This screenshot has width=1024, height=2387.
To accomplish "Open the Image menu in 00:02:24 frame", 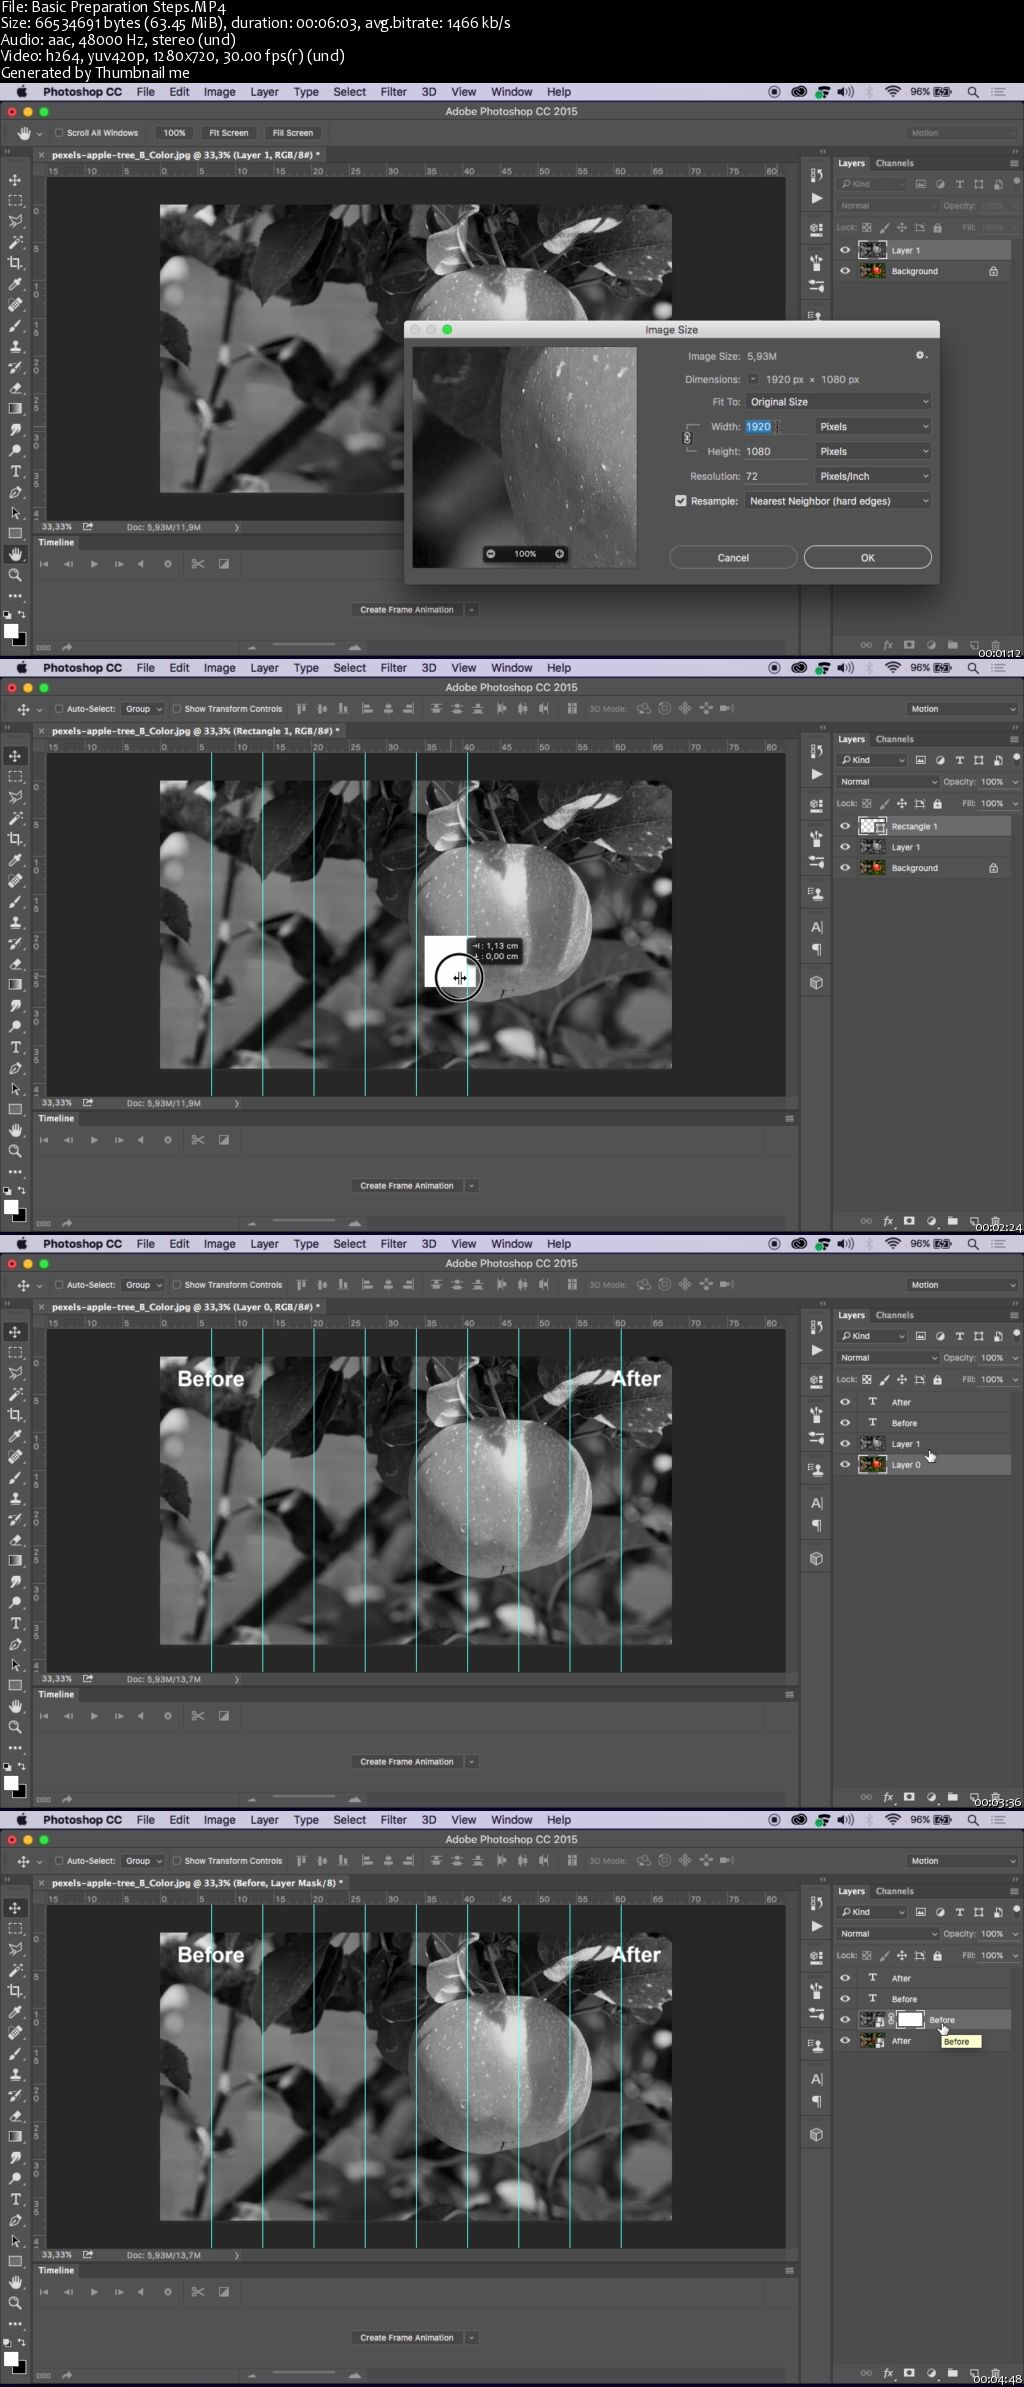I will click(219, 668).
